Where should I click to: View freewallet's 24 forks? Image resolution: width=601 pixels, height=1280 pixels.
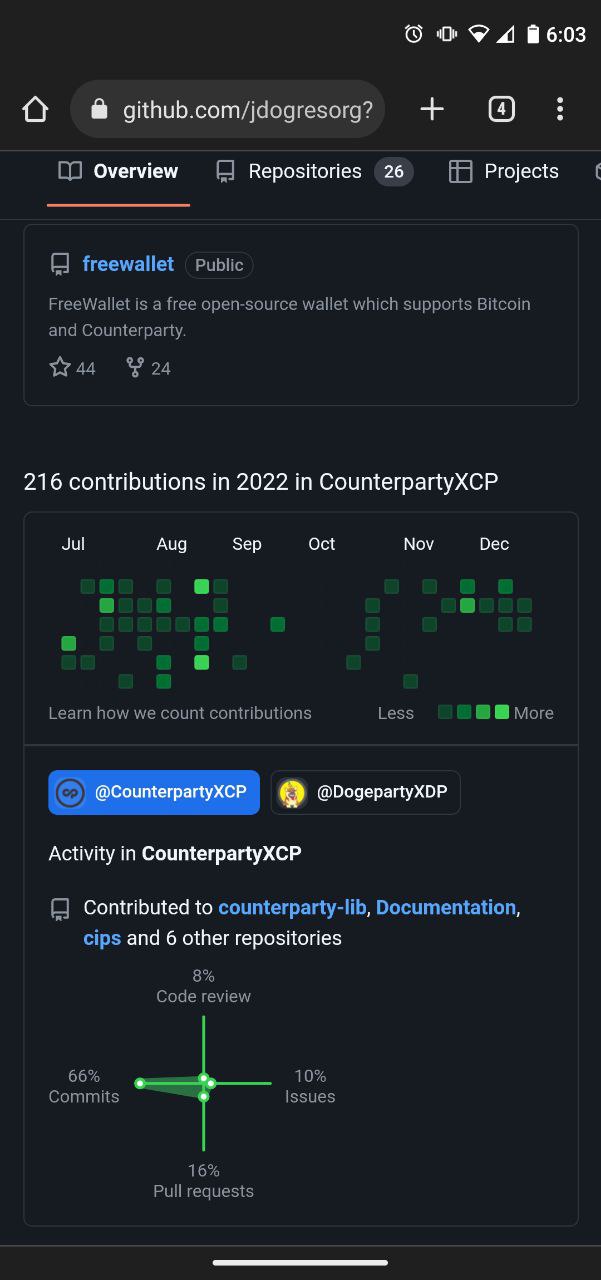(x=148, y=368)
